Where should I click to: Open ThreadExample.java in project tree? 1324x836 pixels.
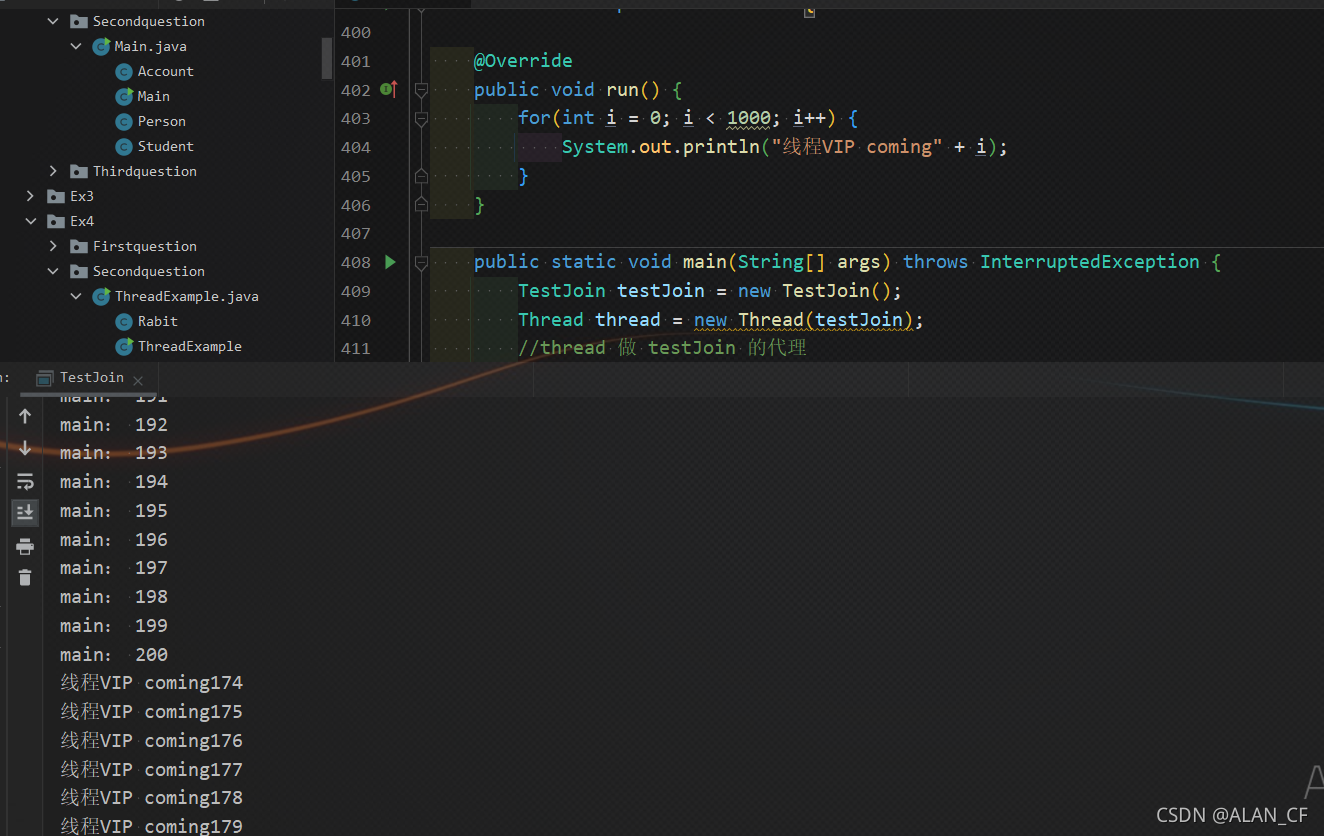(x=187, y=296)
